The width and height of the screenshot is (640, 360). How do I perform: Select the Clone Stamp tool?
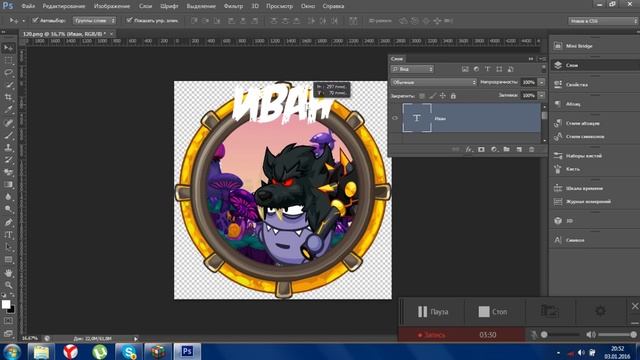click(8, 147)
